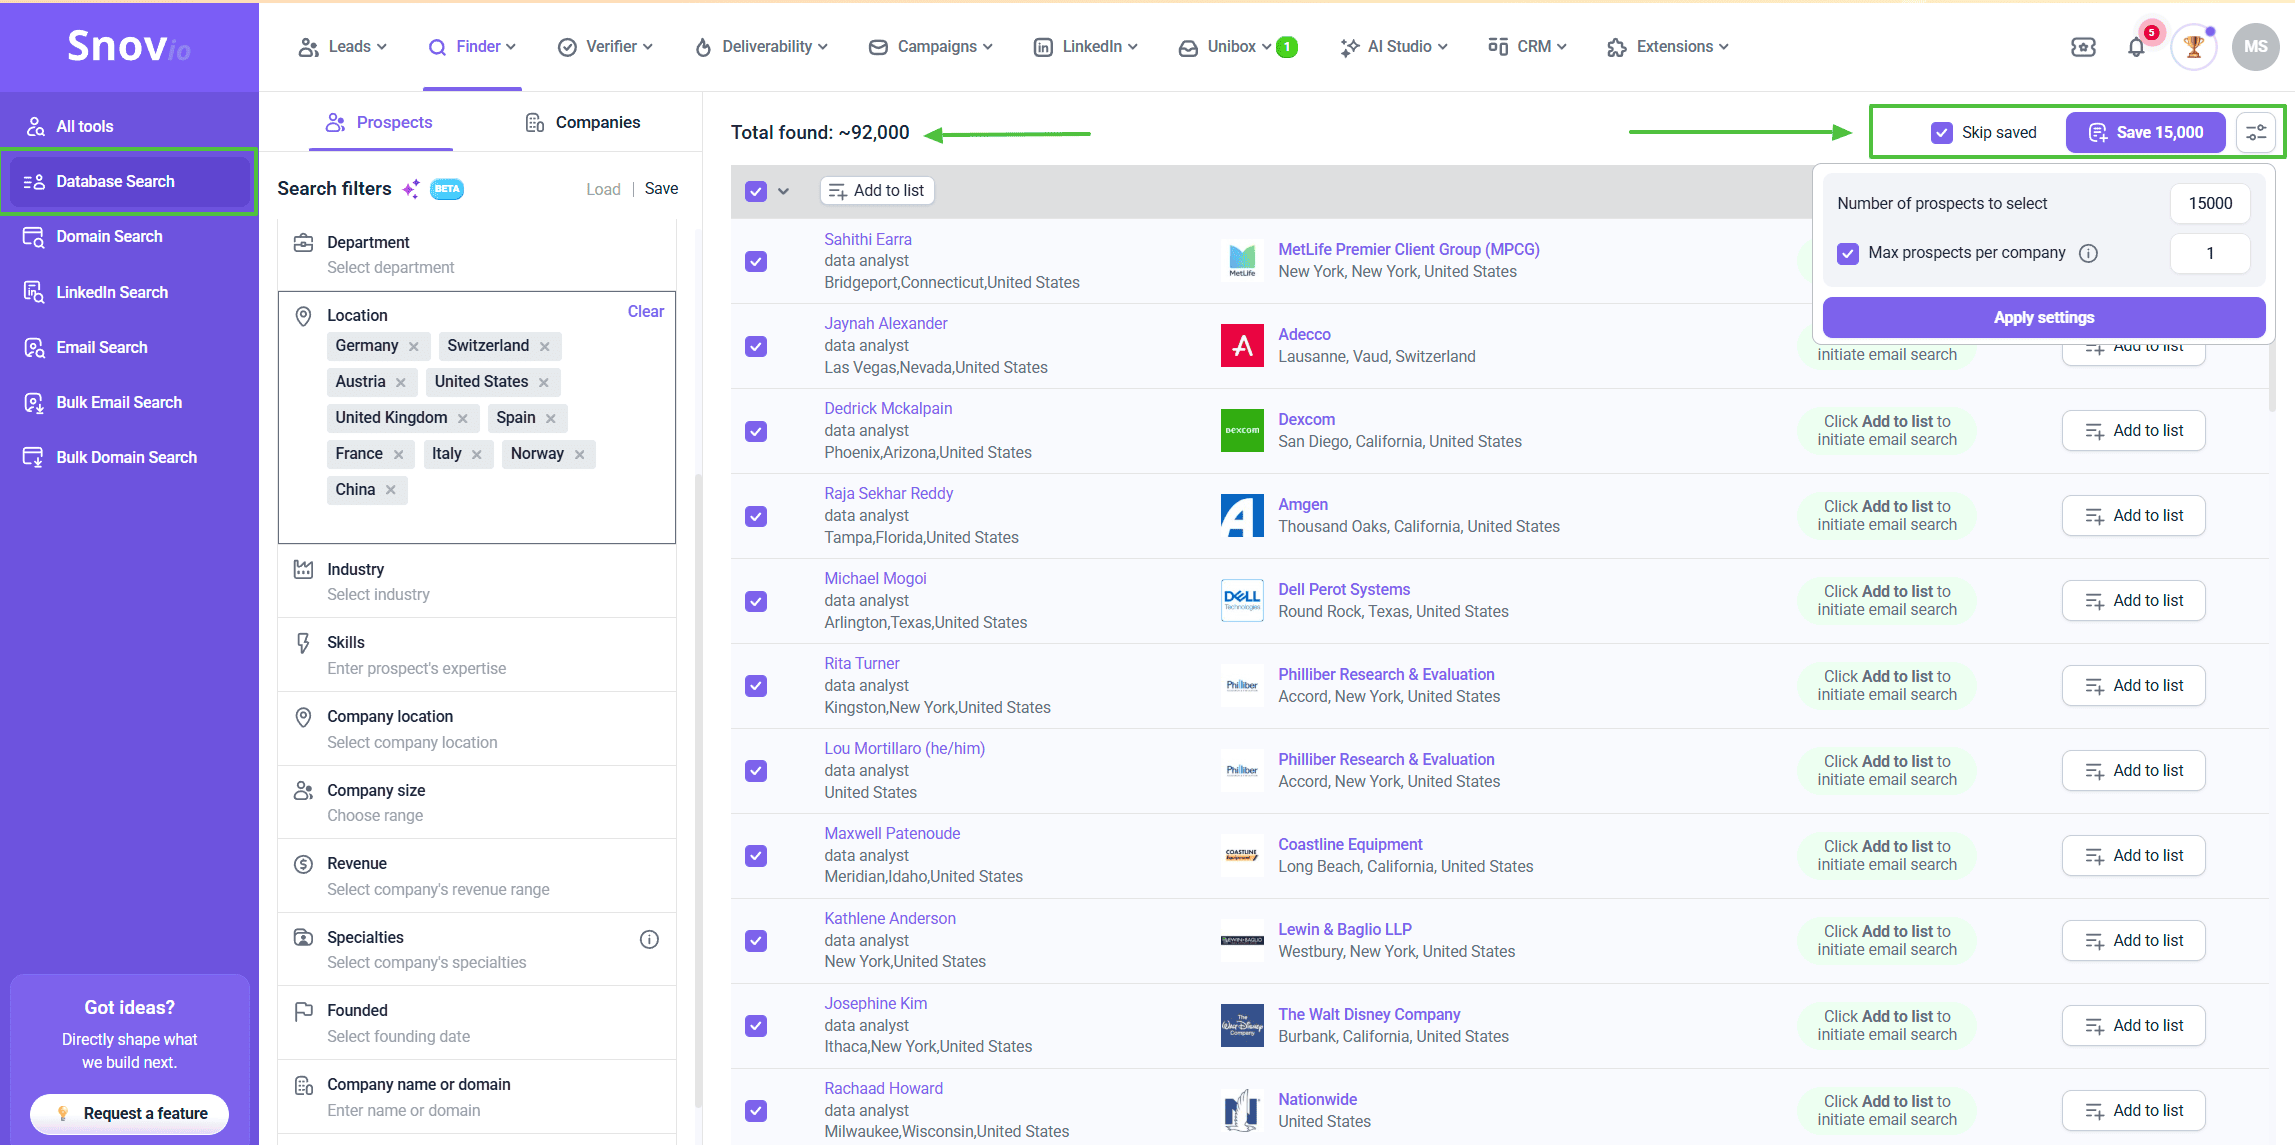Remove Germany location tag
This screenshot has width=2295, height=1145.
pyautogui.click(x=414, y=346)
